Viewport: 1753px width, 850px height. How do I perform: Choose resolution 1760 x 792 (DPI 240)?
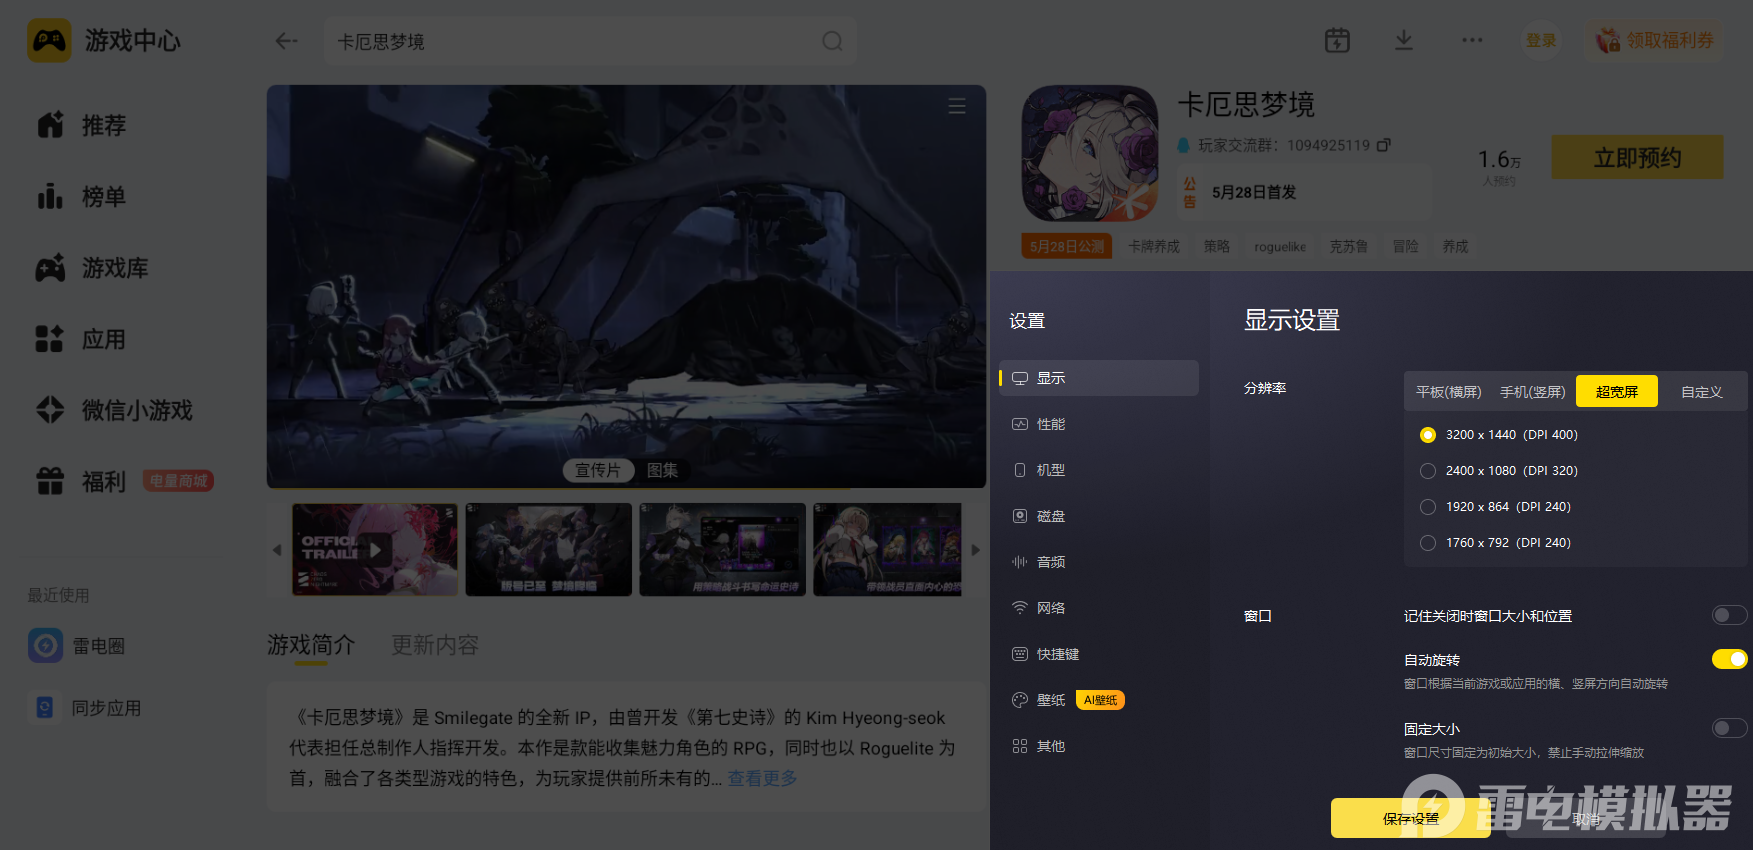coord(1428,543)
